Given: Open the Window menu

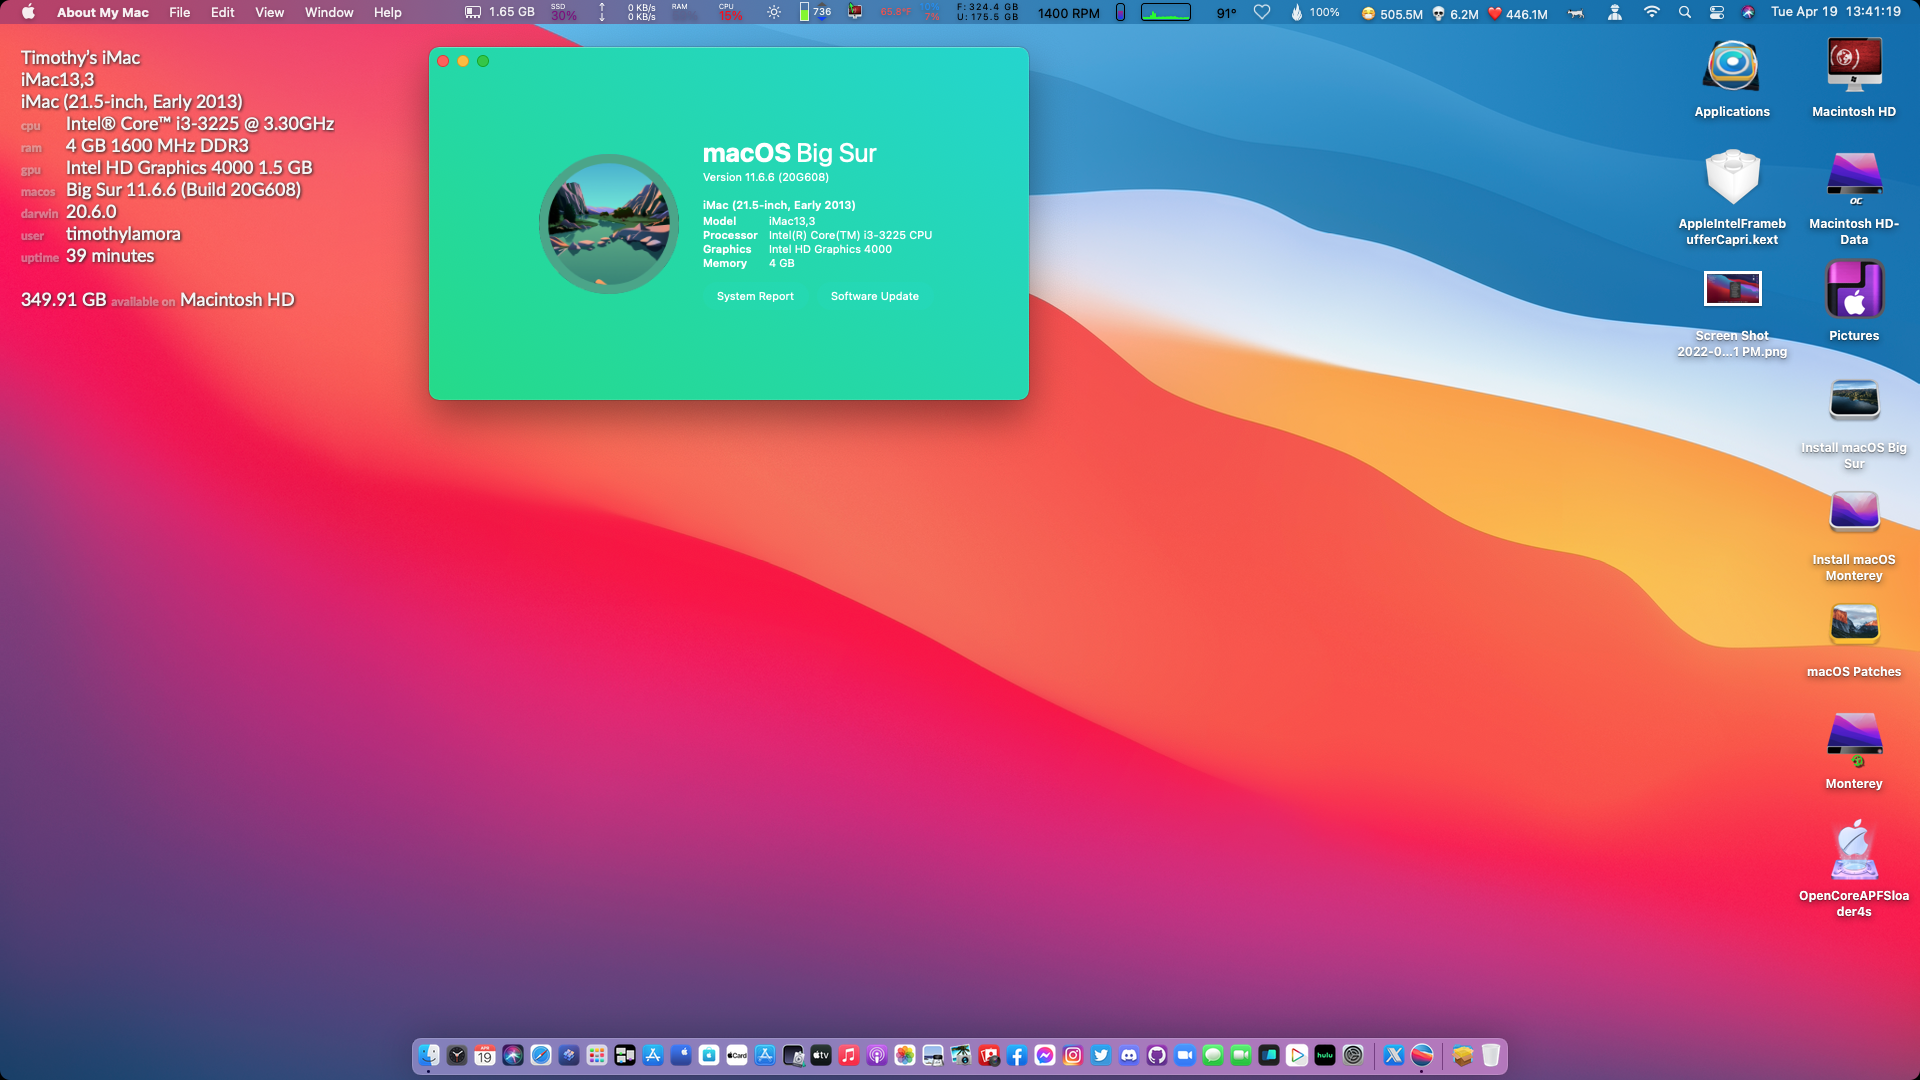Looking at the screenshot, I should click(328, 12).
